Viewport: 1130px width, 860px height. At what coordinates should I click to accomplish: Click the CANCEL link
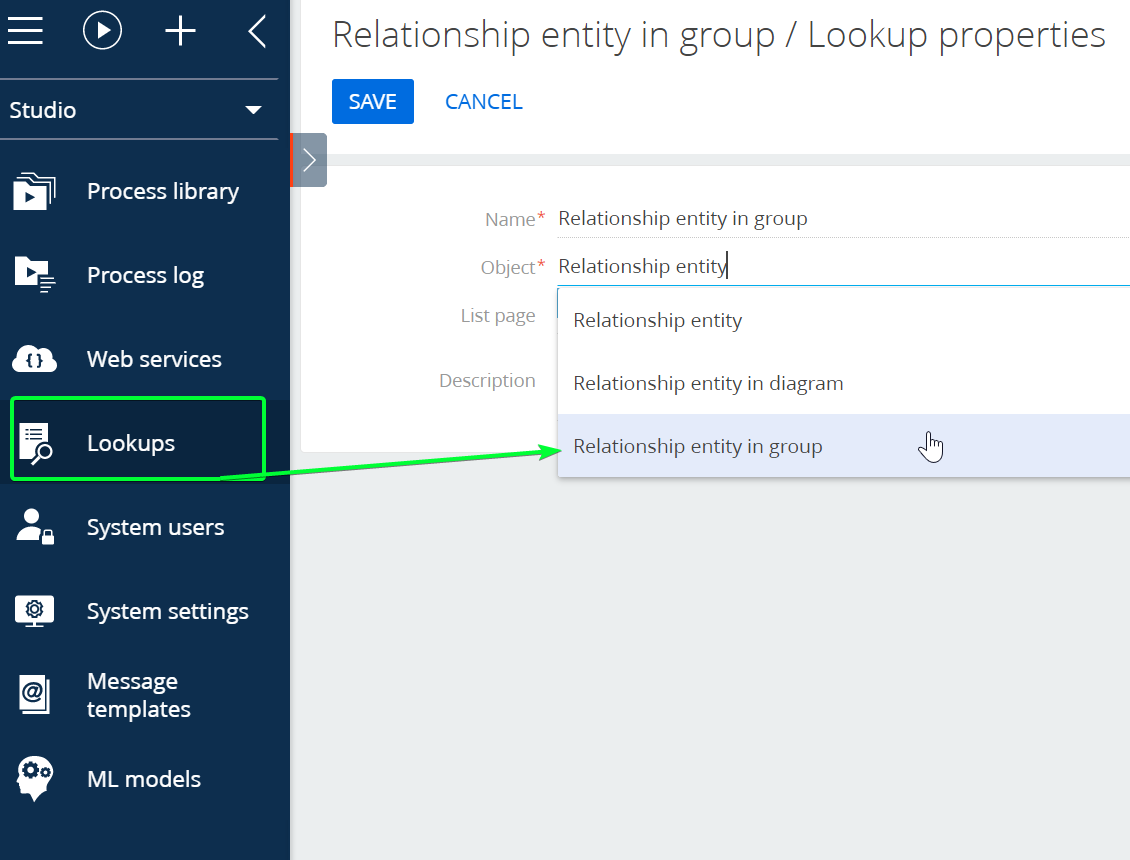coord(484,102)
